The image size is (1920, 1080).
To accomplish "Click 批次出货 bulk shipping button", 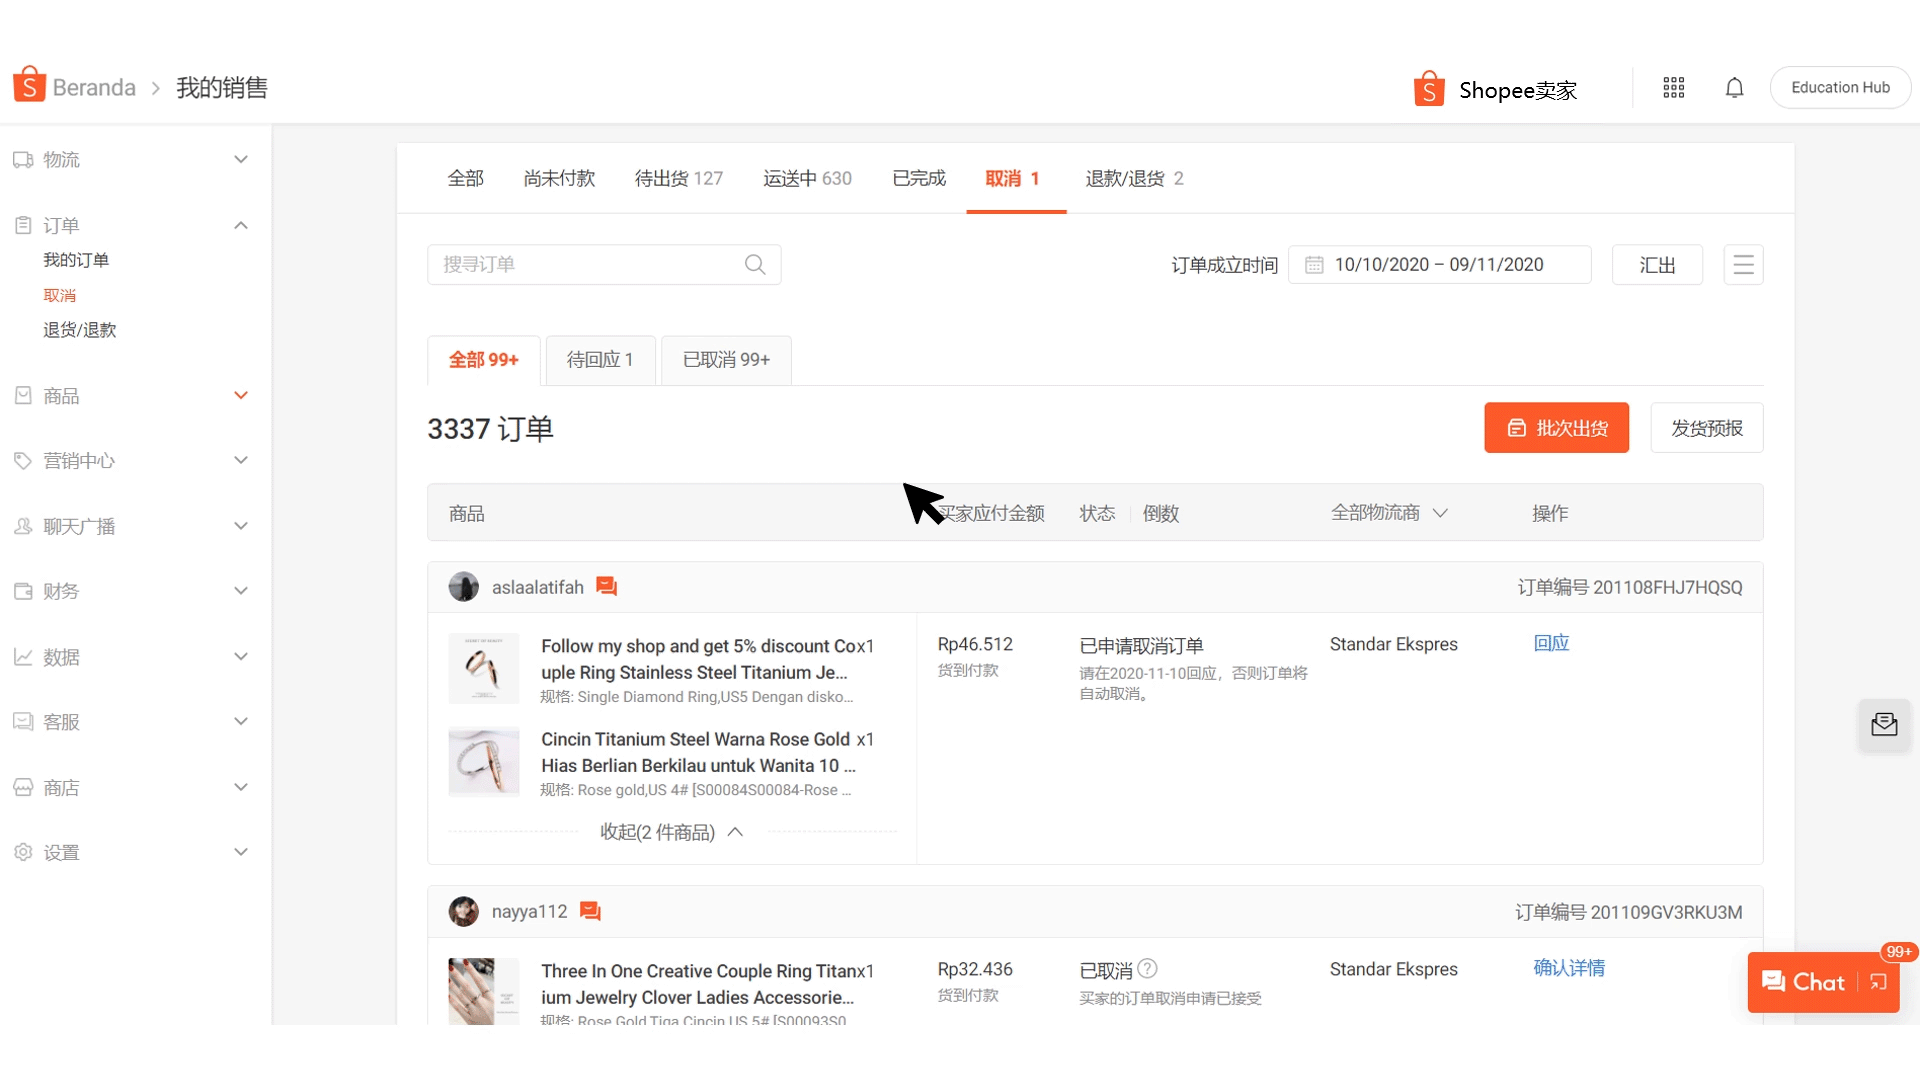I will pyautogui.click(x=1556, y=427).
